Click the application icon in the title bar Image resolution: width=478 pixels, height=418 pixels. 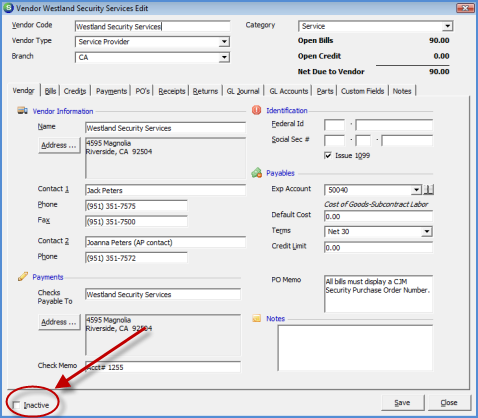pyautogui.click(x=8, y=8)
